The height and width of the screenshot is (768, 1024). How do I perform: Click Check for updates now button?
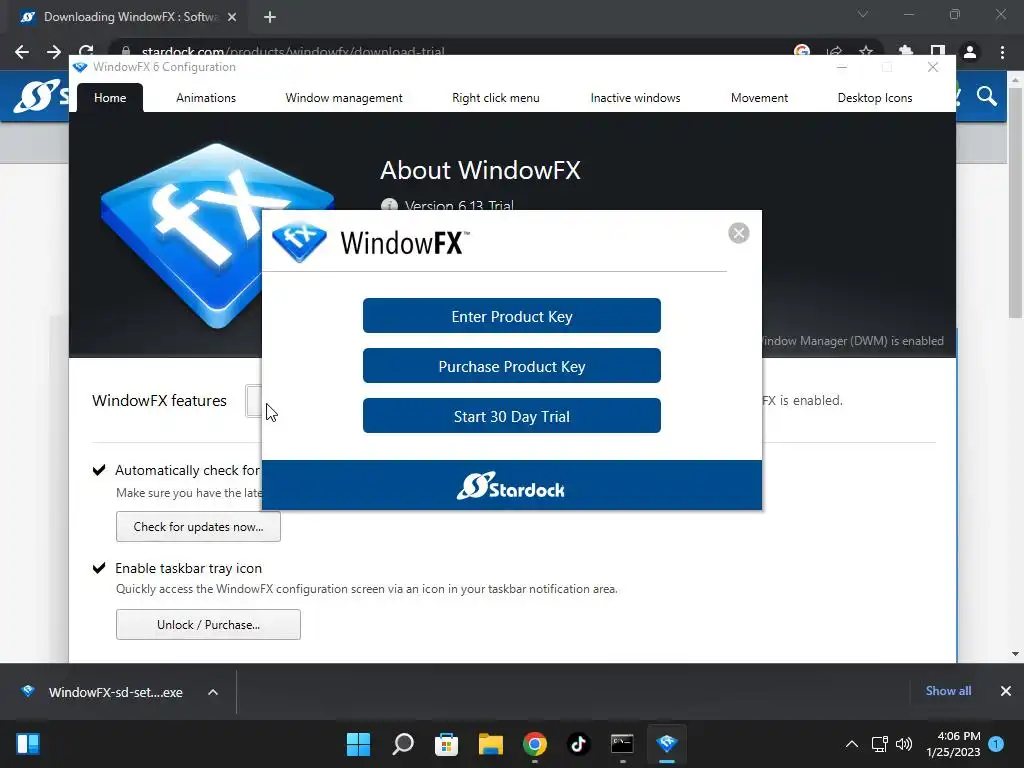click(198, 527)
